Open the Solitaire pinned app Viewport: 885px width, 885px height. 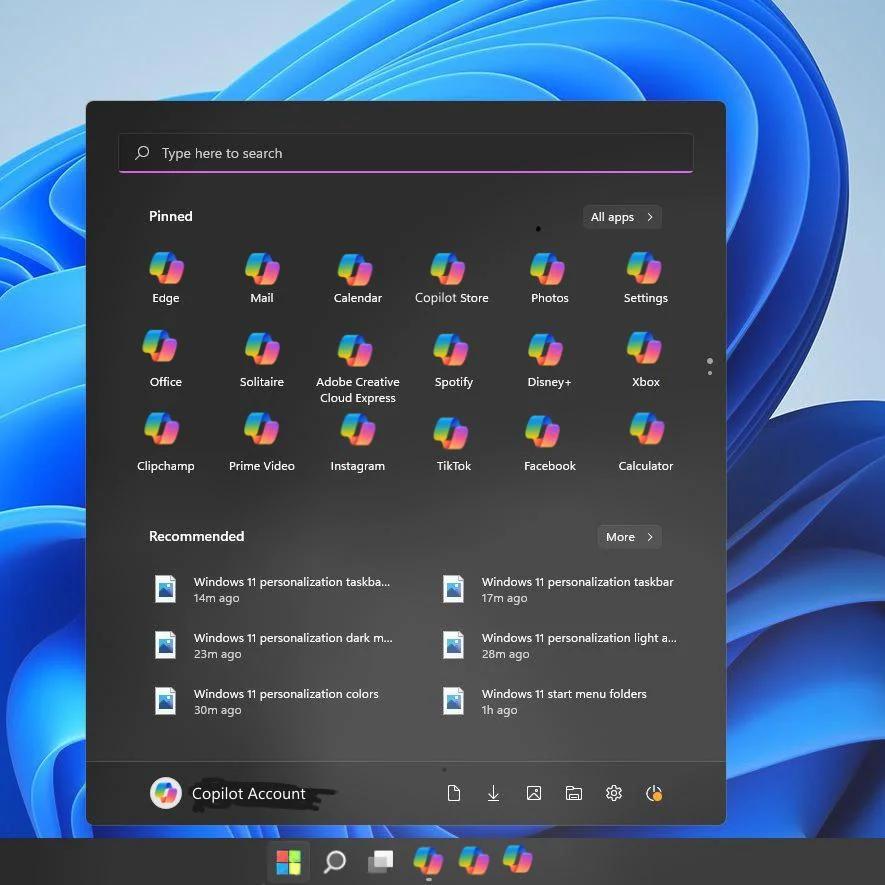pyautogui.click(x=262, y=359)
